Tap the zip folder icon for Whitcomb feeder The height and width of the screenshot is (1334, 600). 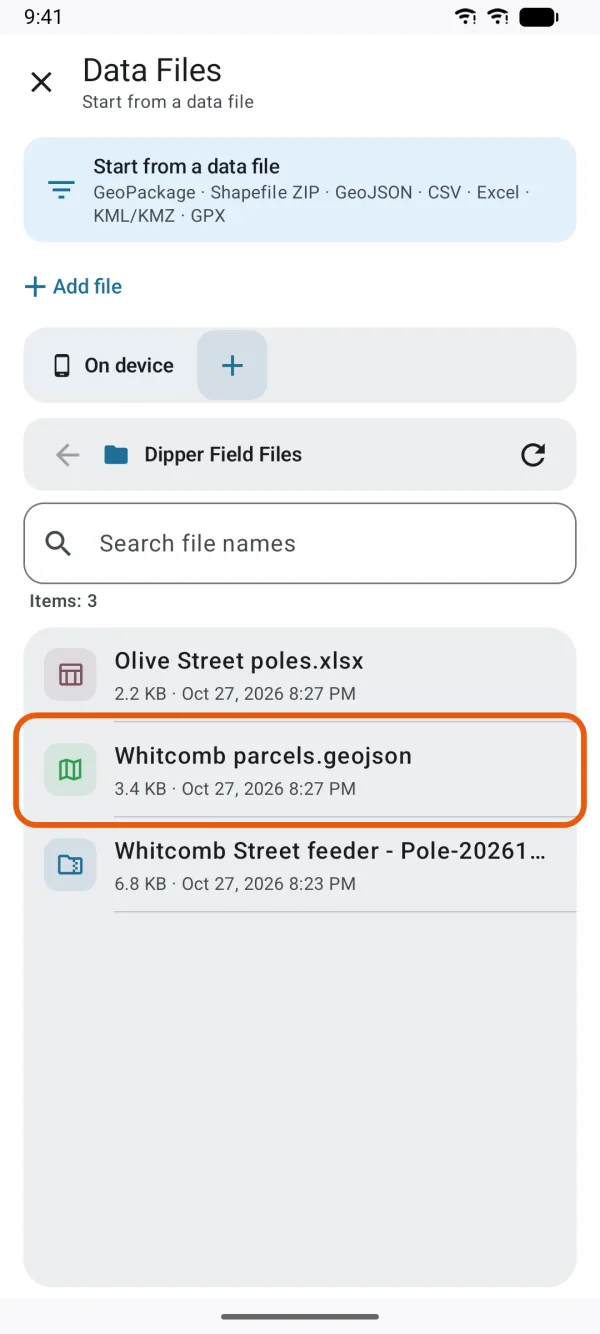pyautogui.click(x=70, y=865)
